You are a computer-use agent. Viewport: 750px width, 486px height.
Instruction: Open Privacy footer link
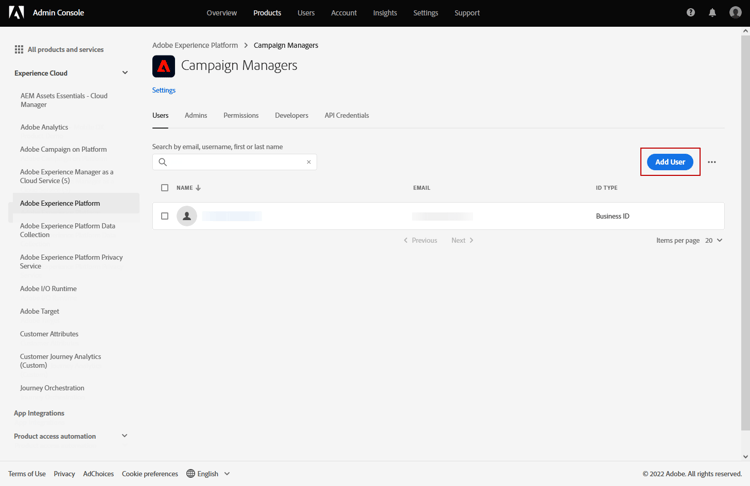(64, 474)
